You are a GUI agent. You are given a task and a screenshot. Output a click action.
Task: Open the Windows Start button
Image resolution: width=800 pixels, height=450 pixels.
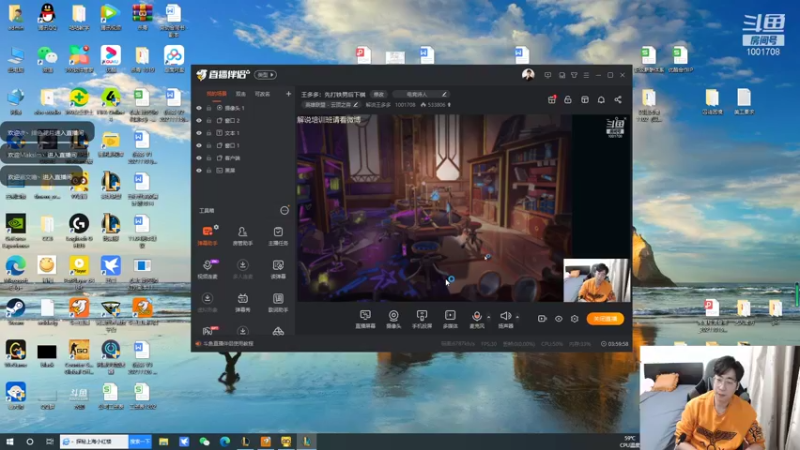point(10,442)
